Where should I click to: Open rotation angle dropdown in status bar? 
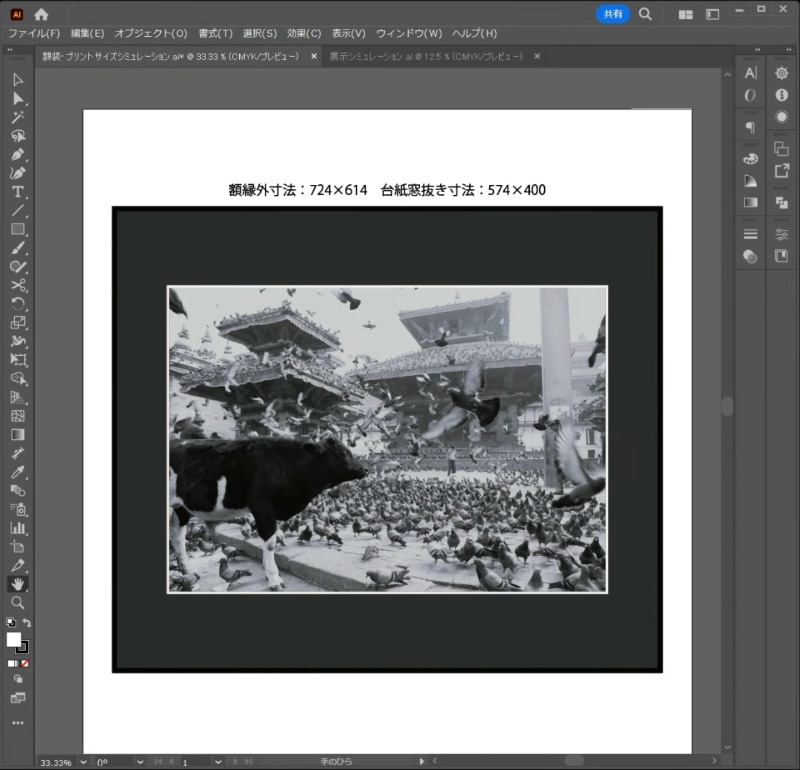(x=139, y=762)
